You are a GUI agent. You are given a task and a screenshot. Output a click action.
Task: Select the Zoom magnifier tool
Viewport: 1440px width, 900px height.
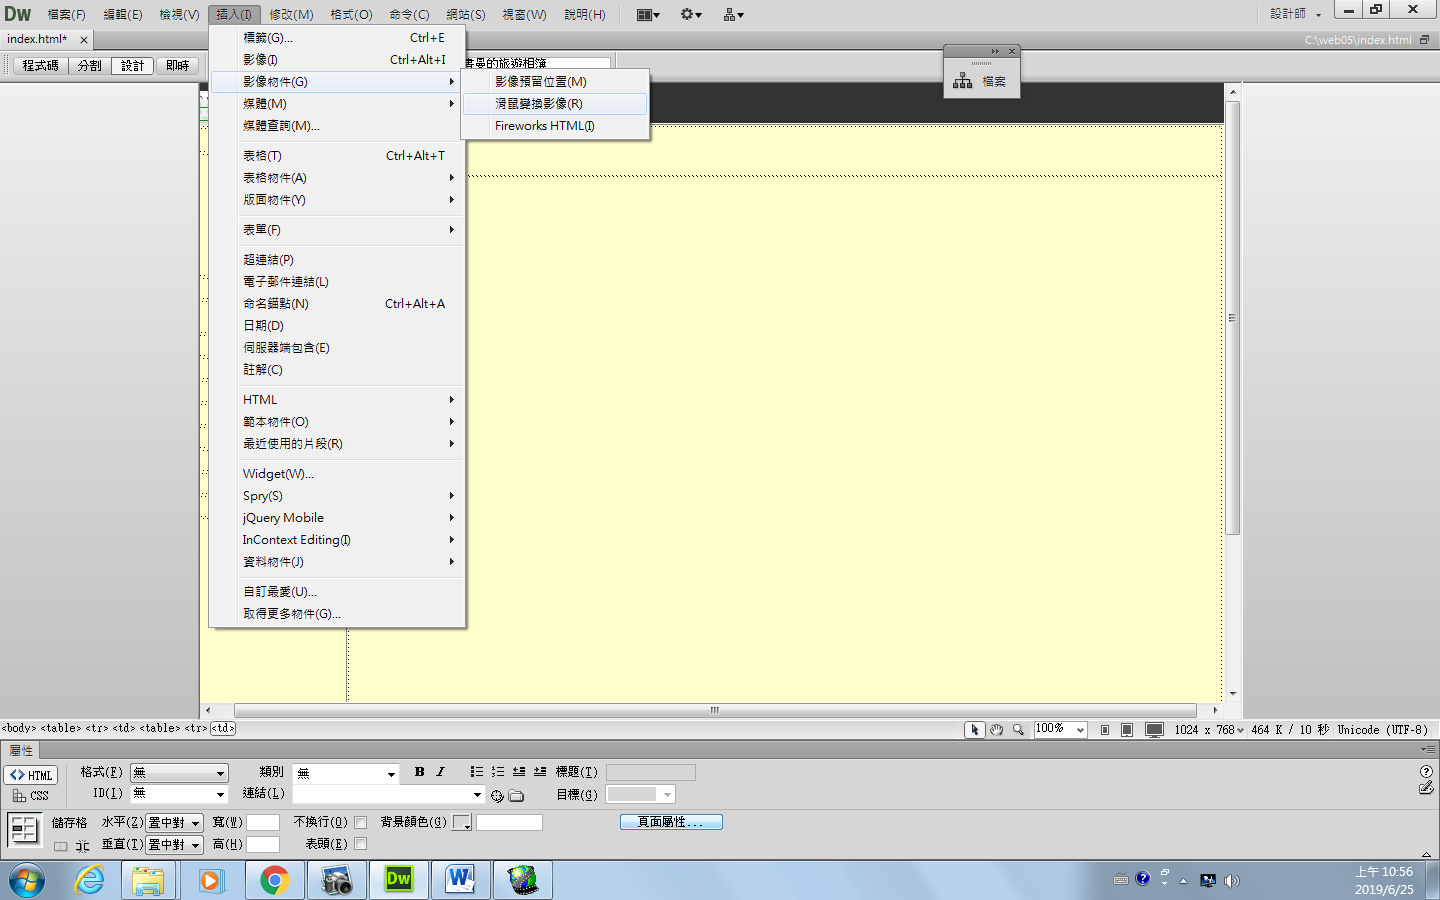click(1018, 730)
